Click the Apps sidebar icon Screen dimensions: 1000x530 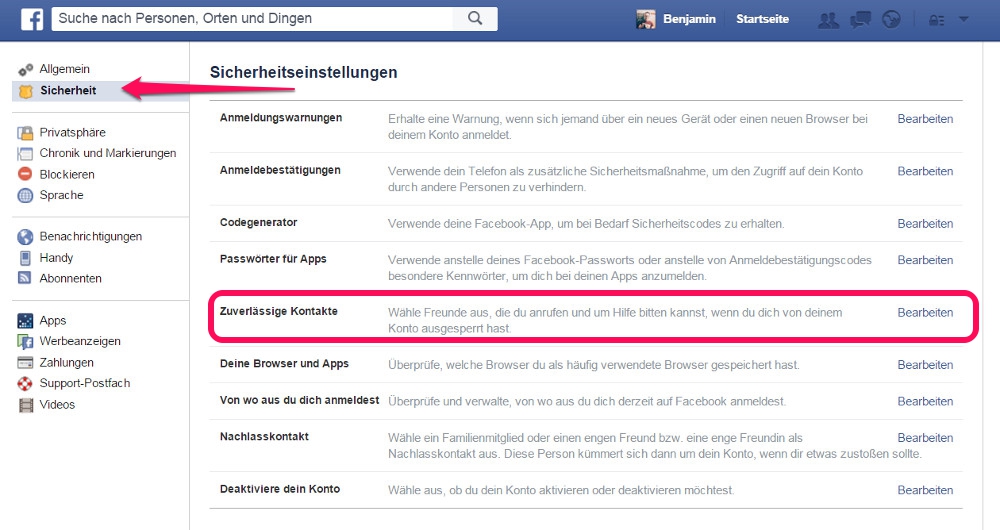point(25,320)
